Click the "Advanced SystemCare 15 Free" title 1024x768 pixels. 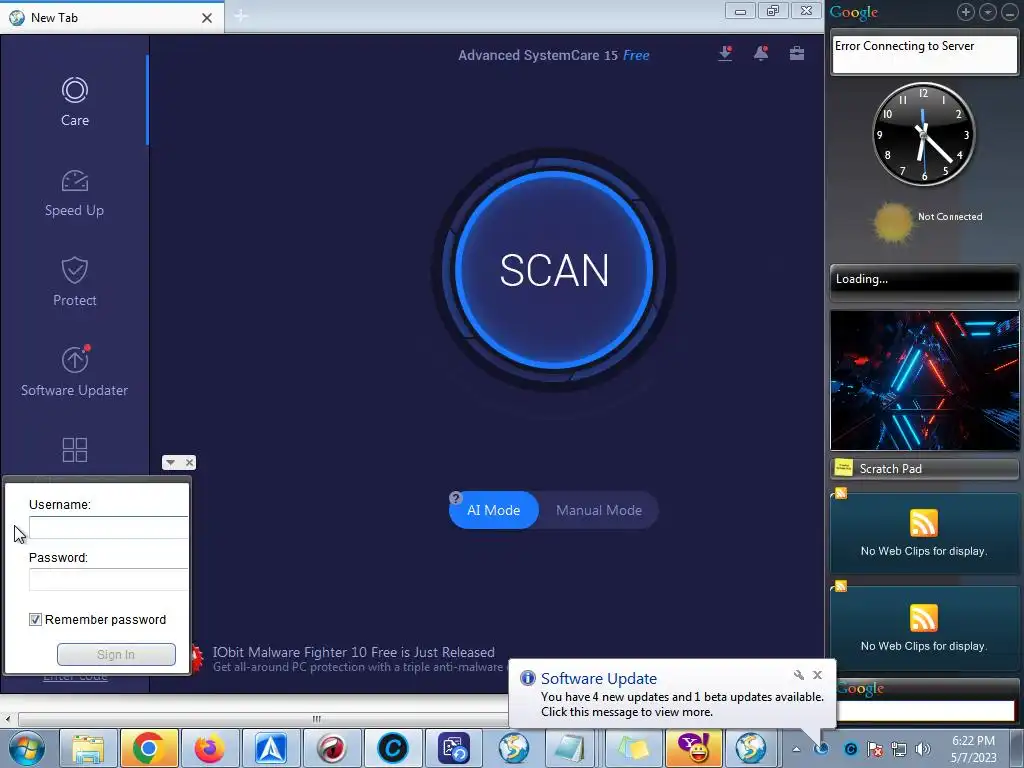tap(553, 56)
